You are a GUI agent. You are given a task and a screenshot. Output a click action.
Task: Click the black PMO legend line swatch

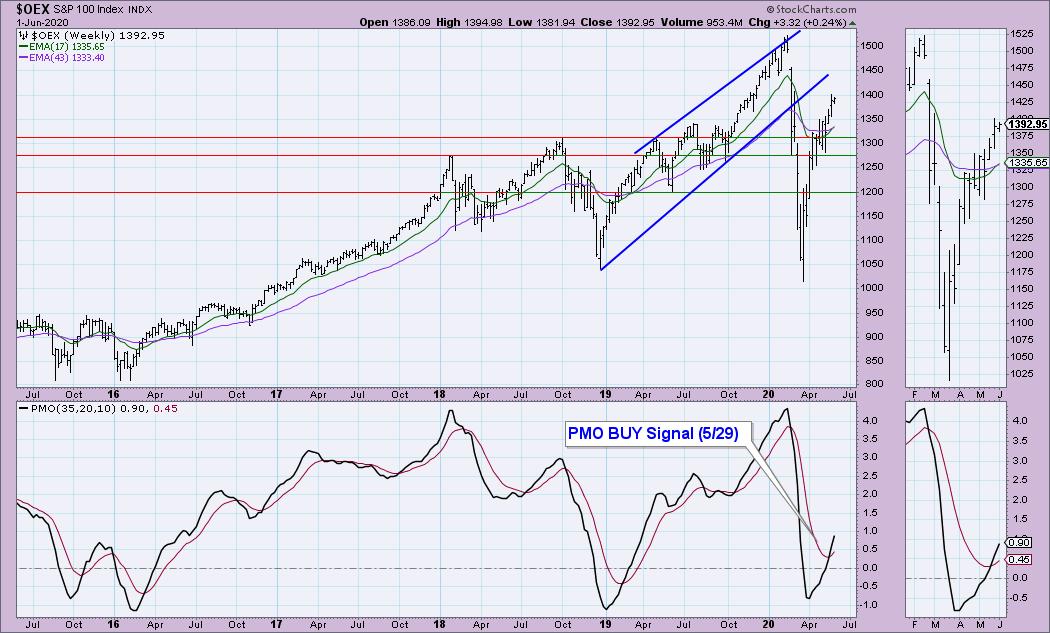point(24,409)
